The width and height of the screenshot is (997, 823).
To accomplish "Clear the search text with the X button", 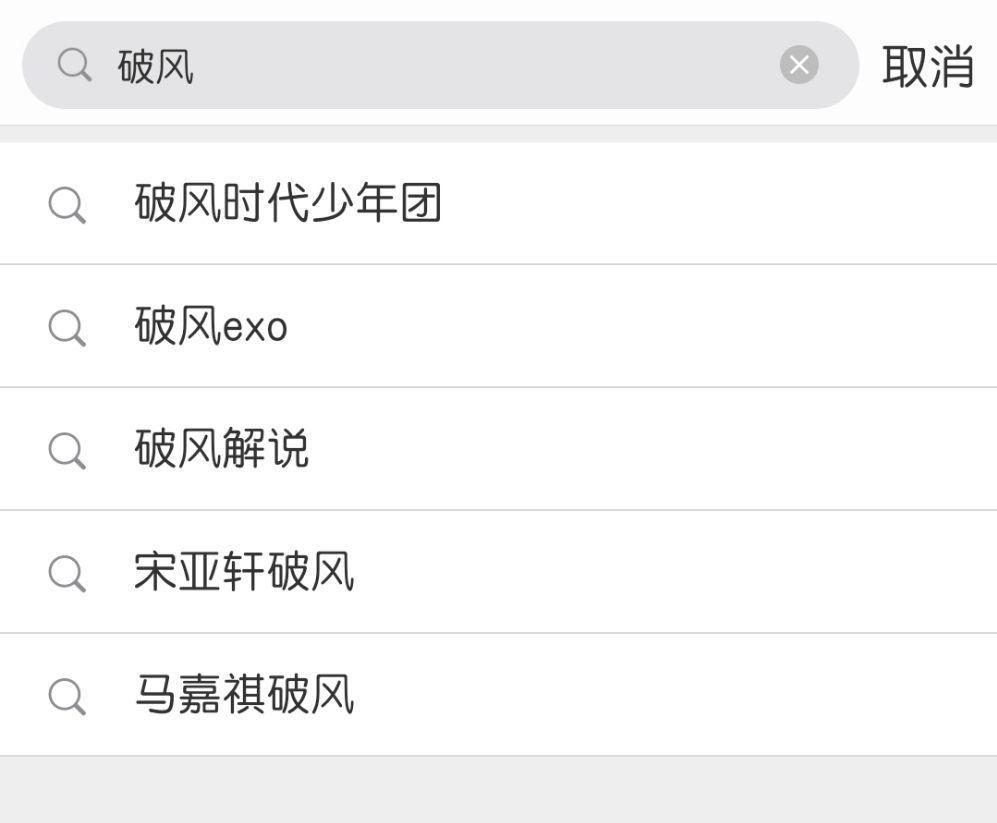I will pos(798,66).
